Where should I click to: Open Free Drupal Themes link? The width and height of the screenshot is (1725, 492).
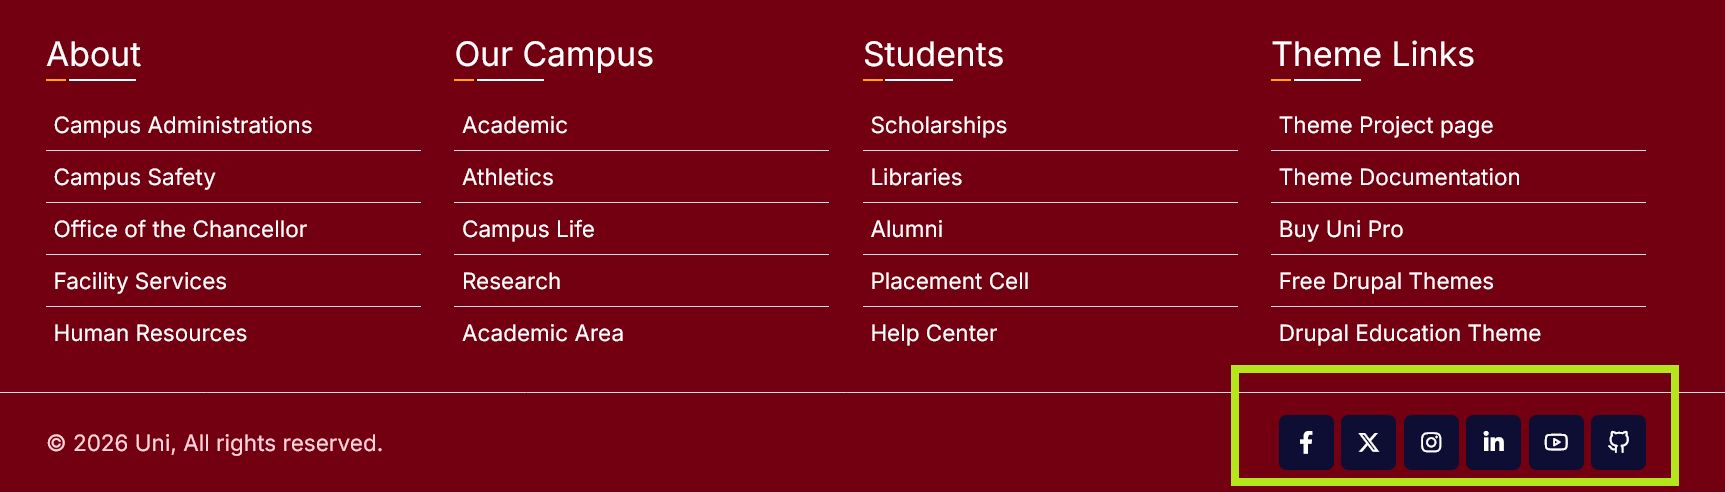pyautogui.click(x=1385, y=281)
